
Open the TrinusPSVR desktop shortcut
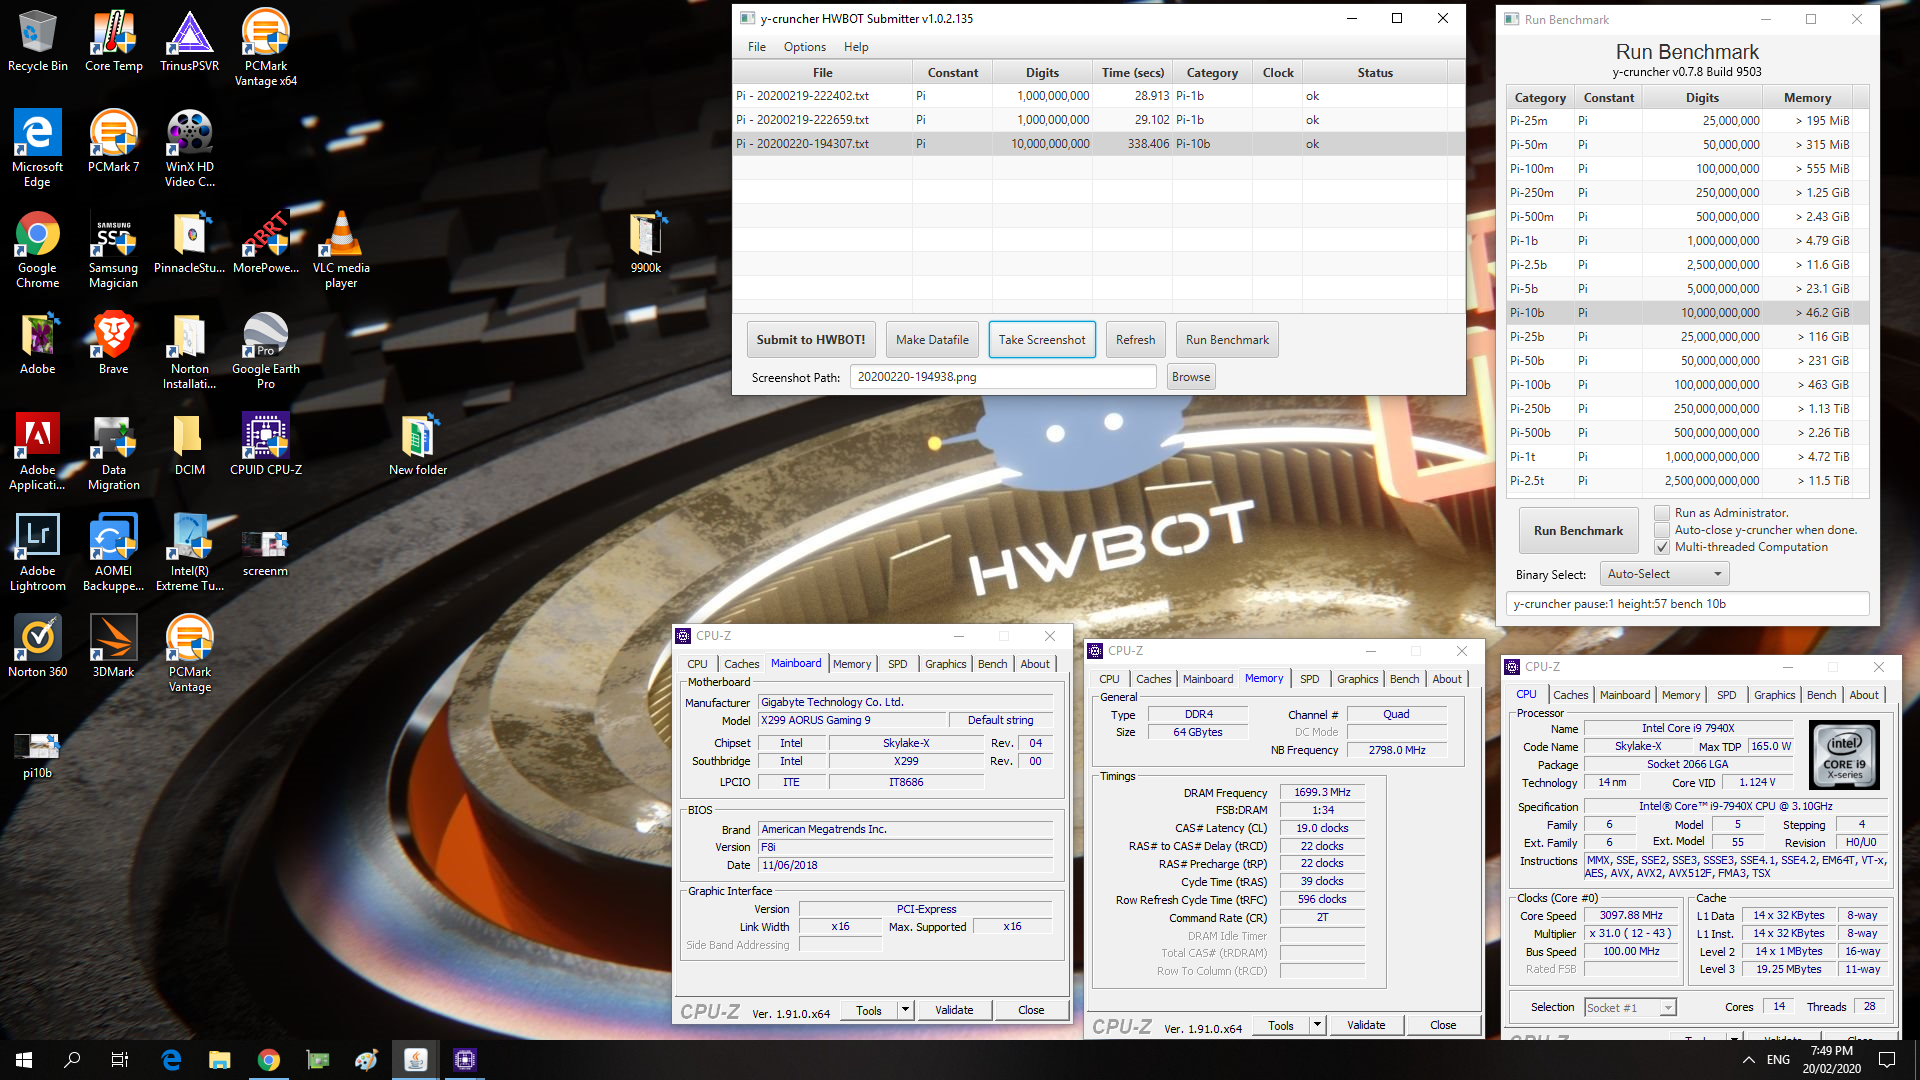[x=190, y=40]
